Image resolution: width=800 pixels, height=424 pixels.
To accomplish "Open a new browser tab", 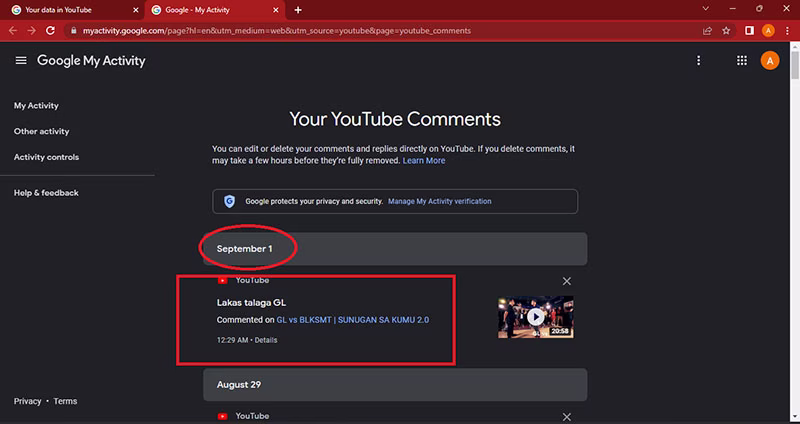I will point(298,10).
